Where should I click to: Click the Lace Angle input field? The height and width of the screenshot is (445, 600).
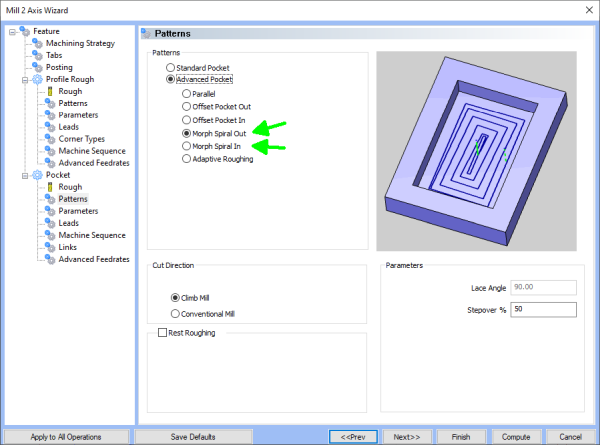click(x=543, y=287)
